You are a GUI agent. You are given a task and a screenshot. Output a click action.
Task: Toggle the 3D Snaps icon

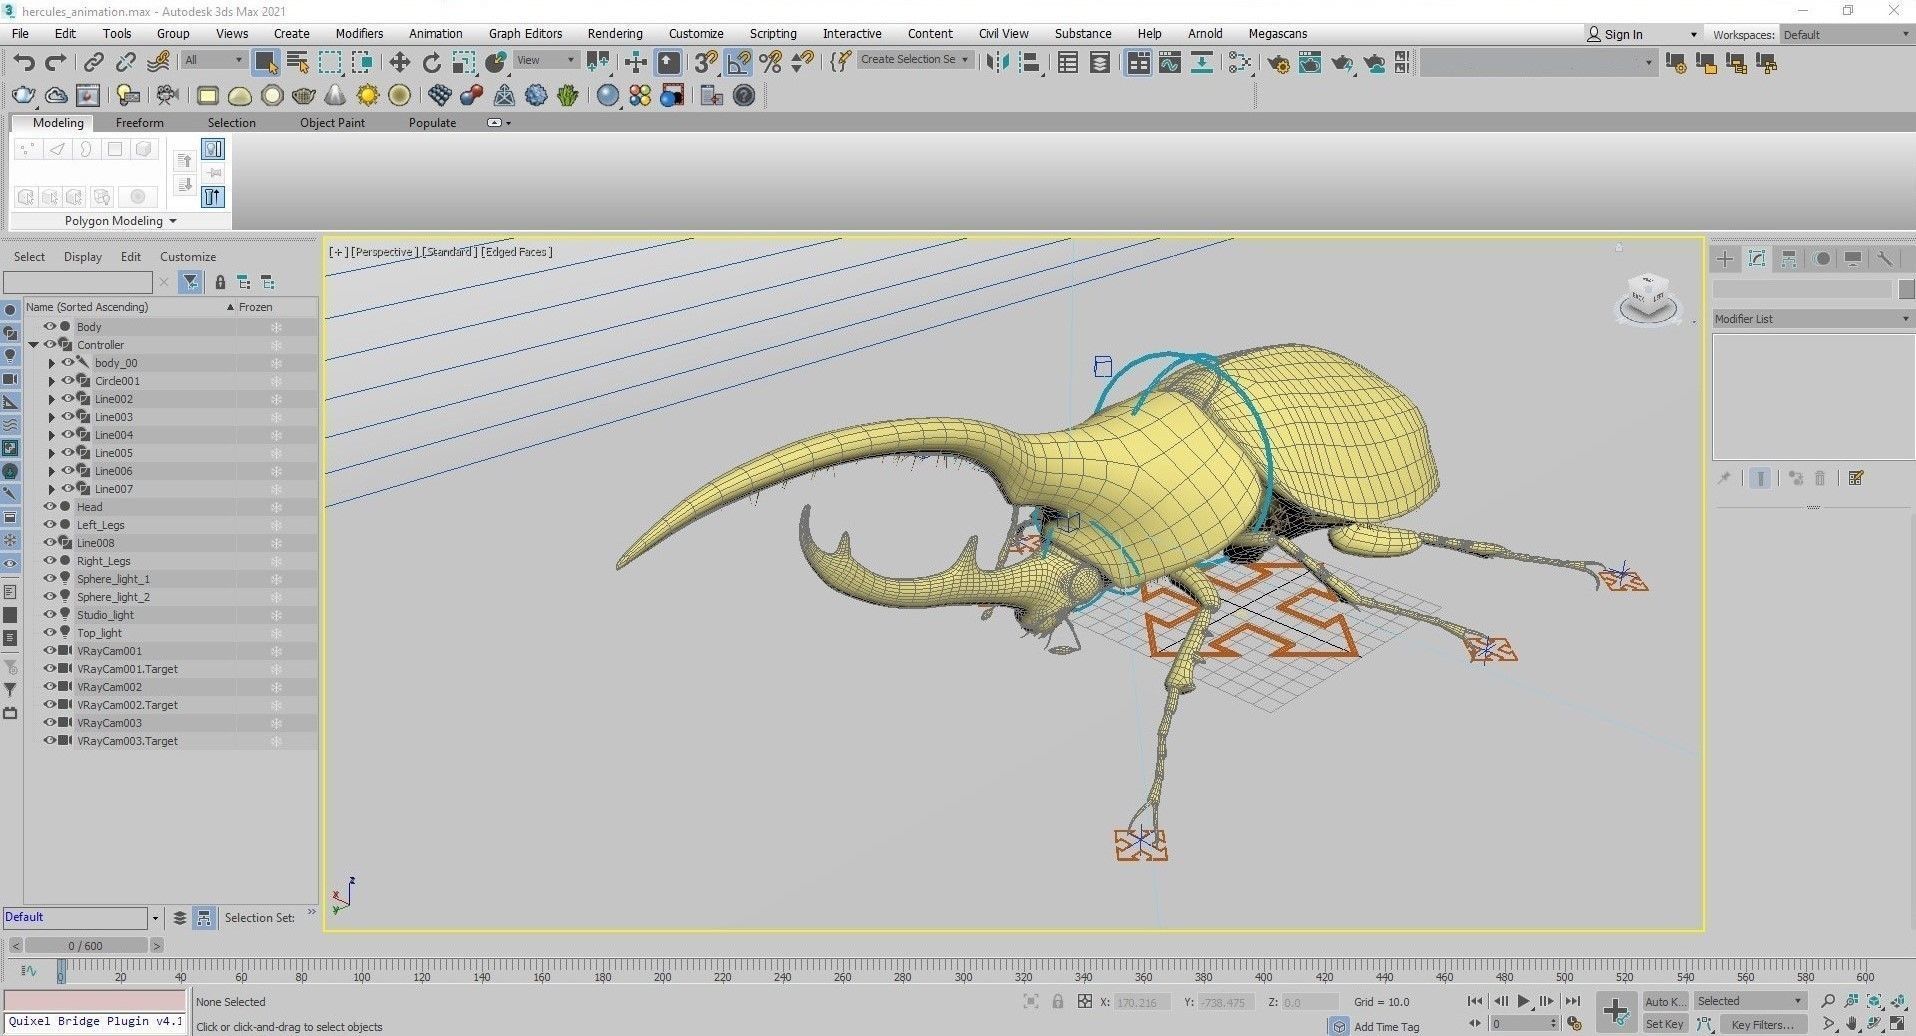click(706, 63)
